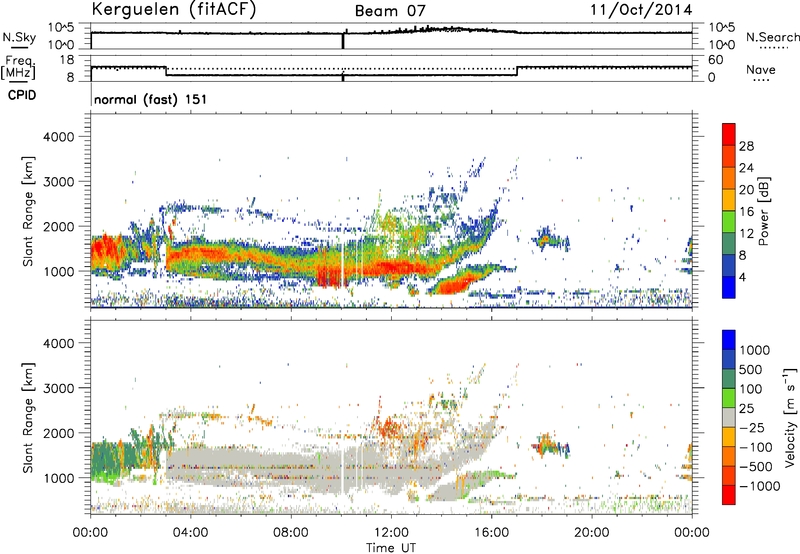
Task: Click the 'Power [dB]' color bar label
Action: pos(763,211)
